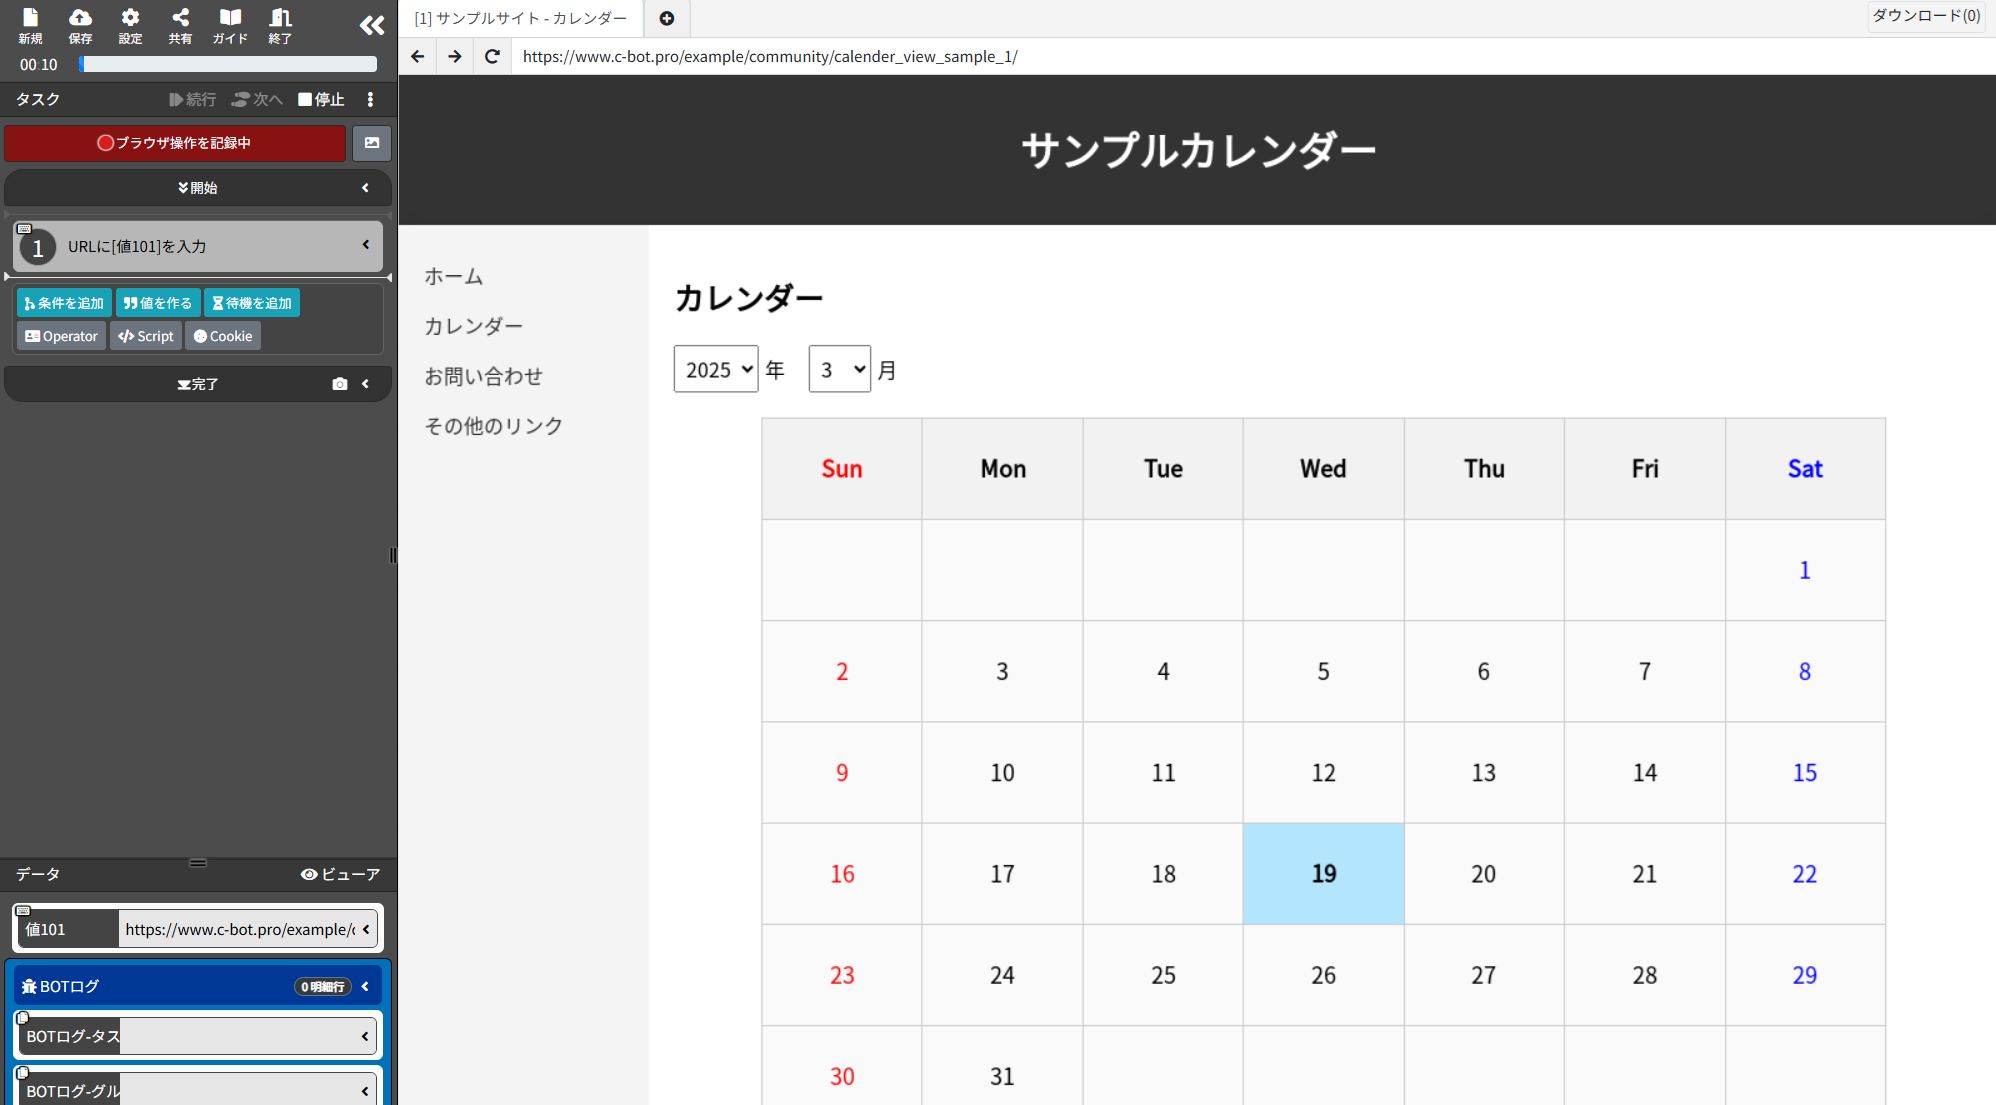This screenshot has height=1105, width=1996.
Task: Click the 0明細行 badge
Action: tap(323, 986)
